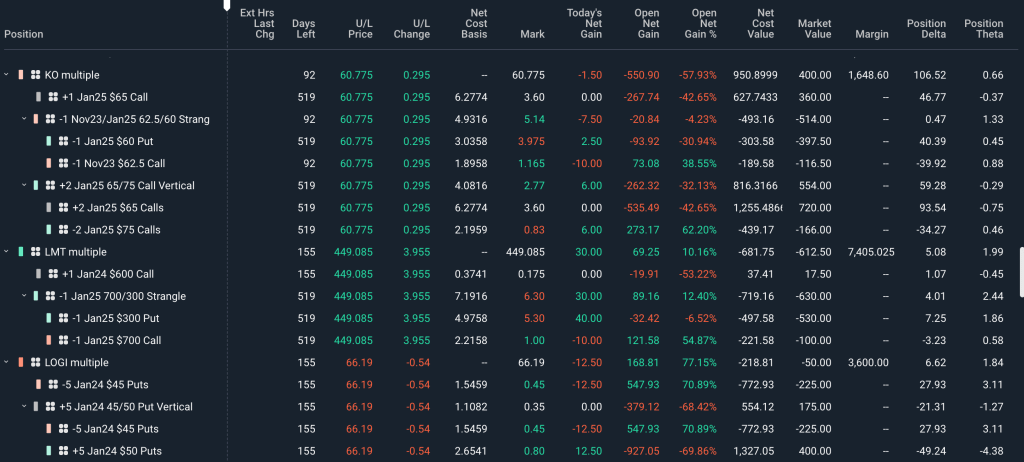Click the Days Left column header
Viewport: 1024px width, 462px height.
point(302,28)
